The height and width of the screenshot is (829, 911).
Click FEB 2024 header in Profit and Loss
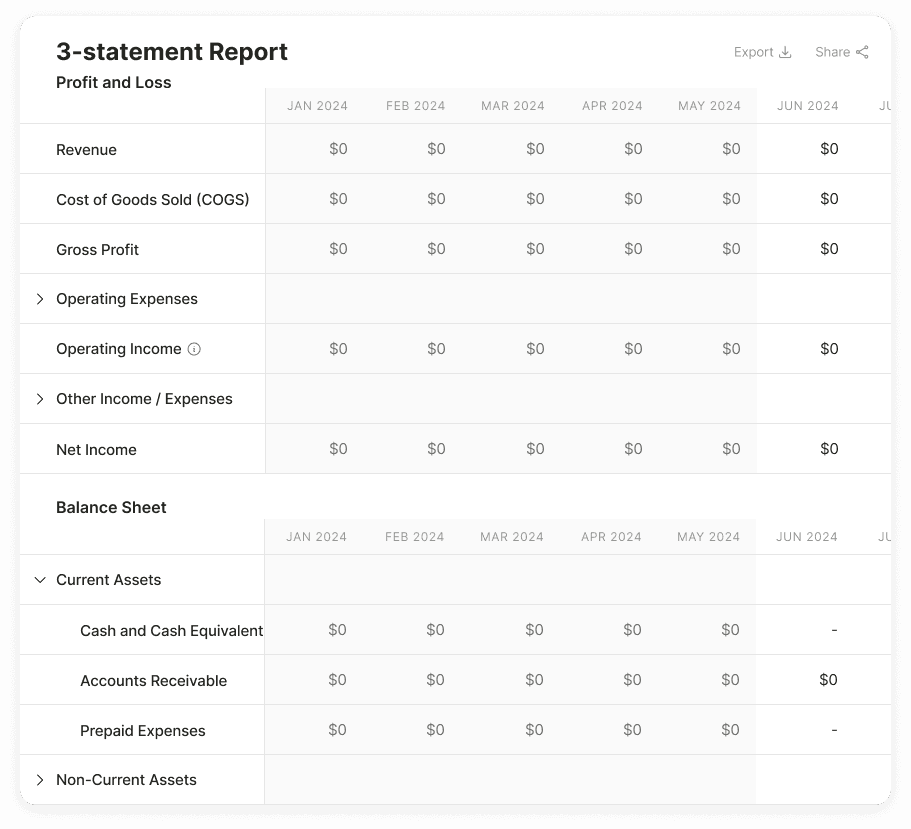(x=415, y=106)
